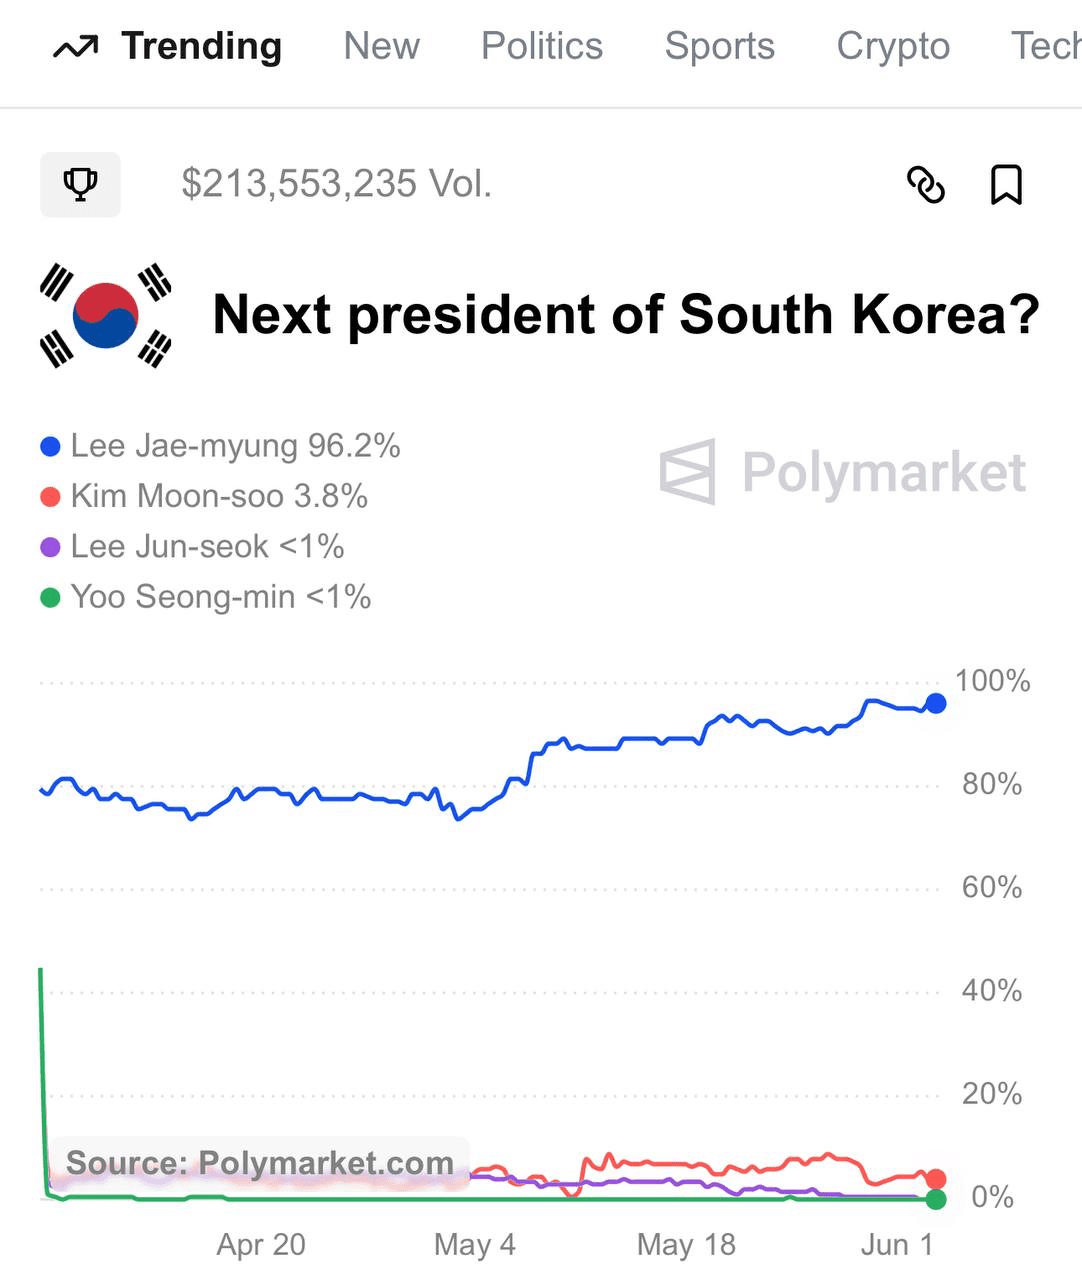Click the $213,553,235 Vol. text
The image size is (1082, 1280).
[337, 184]
